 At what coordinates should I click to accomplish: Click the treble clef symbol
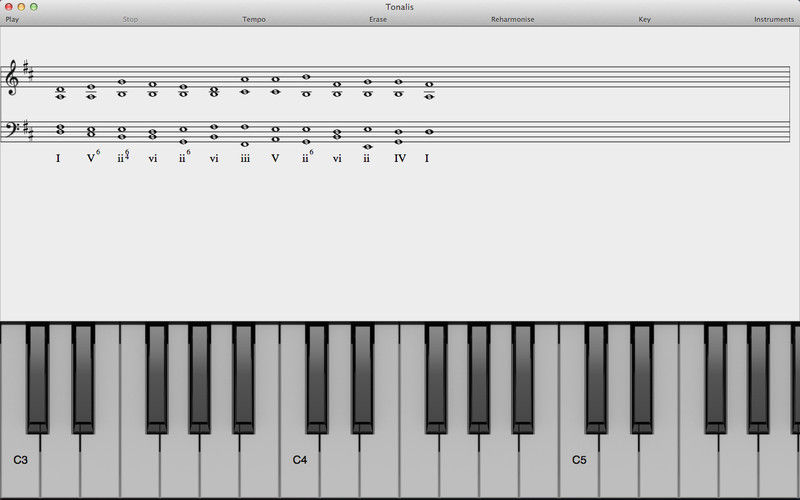click(11, 78)
